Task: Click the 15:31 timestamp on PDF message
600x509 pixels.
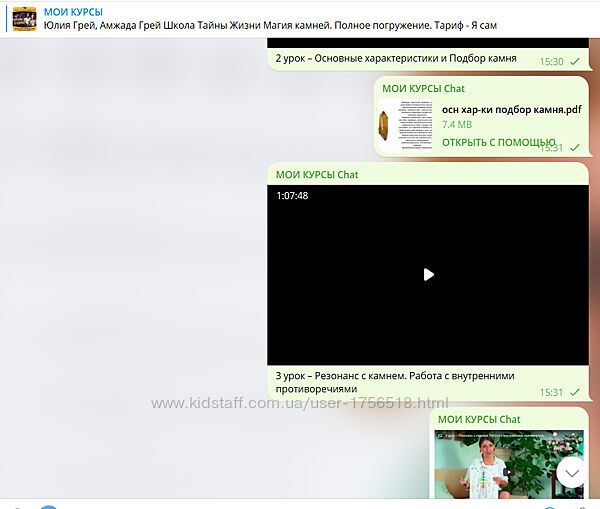Action: pyautogui.click(x=552, y=147)
